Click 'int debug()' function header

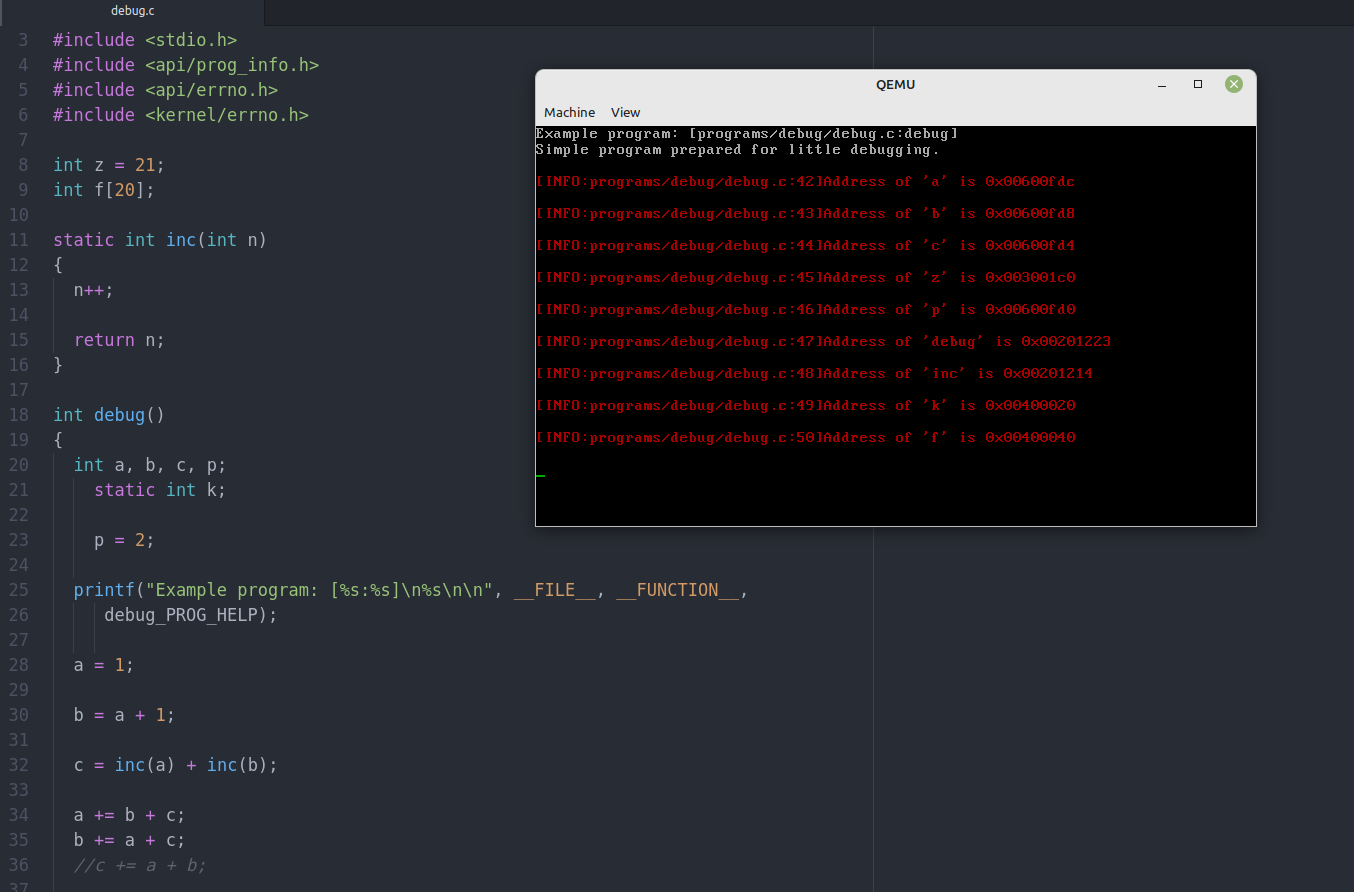[109, 415]
